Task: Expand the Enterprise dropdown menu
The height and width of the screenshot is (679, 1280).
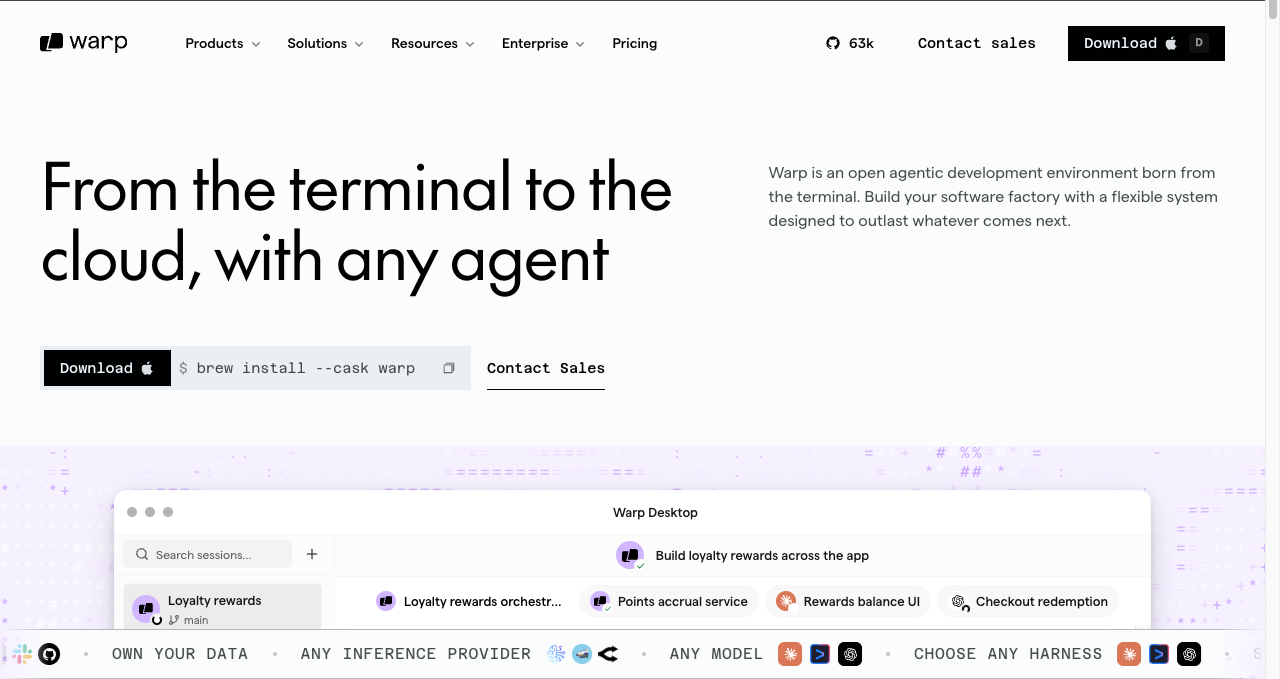Action: click(544, 43)
